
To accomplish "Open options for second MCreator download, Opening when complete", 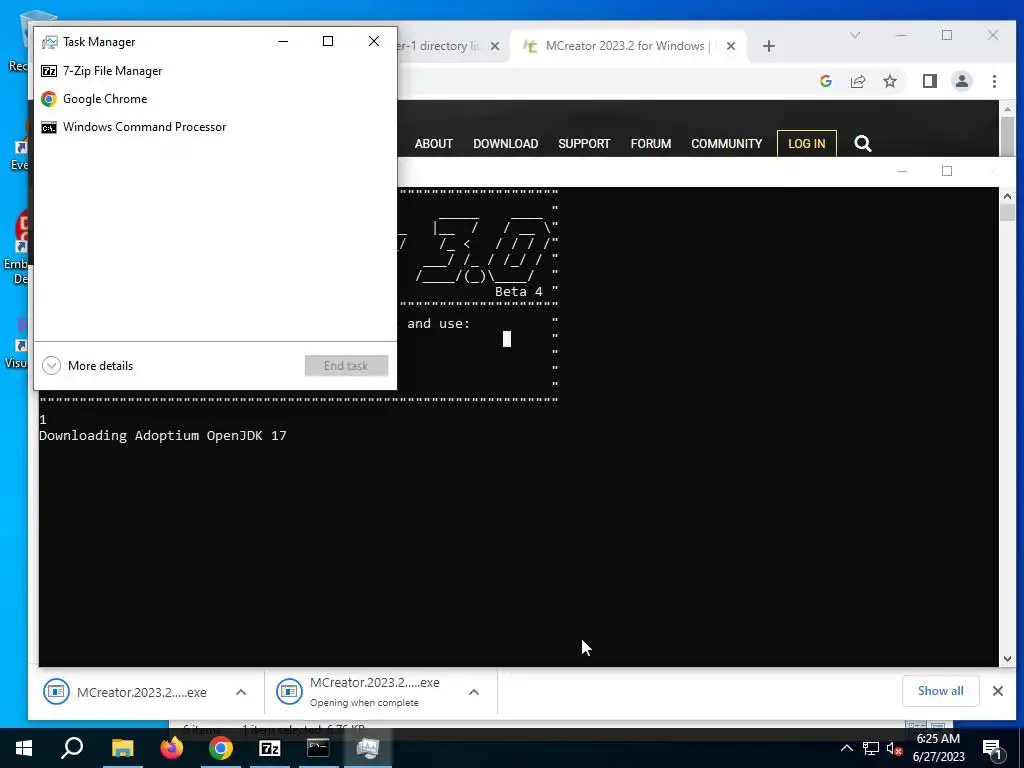I will coord(474,692).
